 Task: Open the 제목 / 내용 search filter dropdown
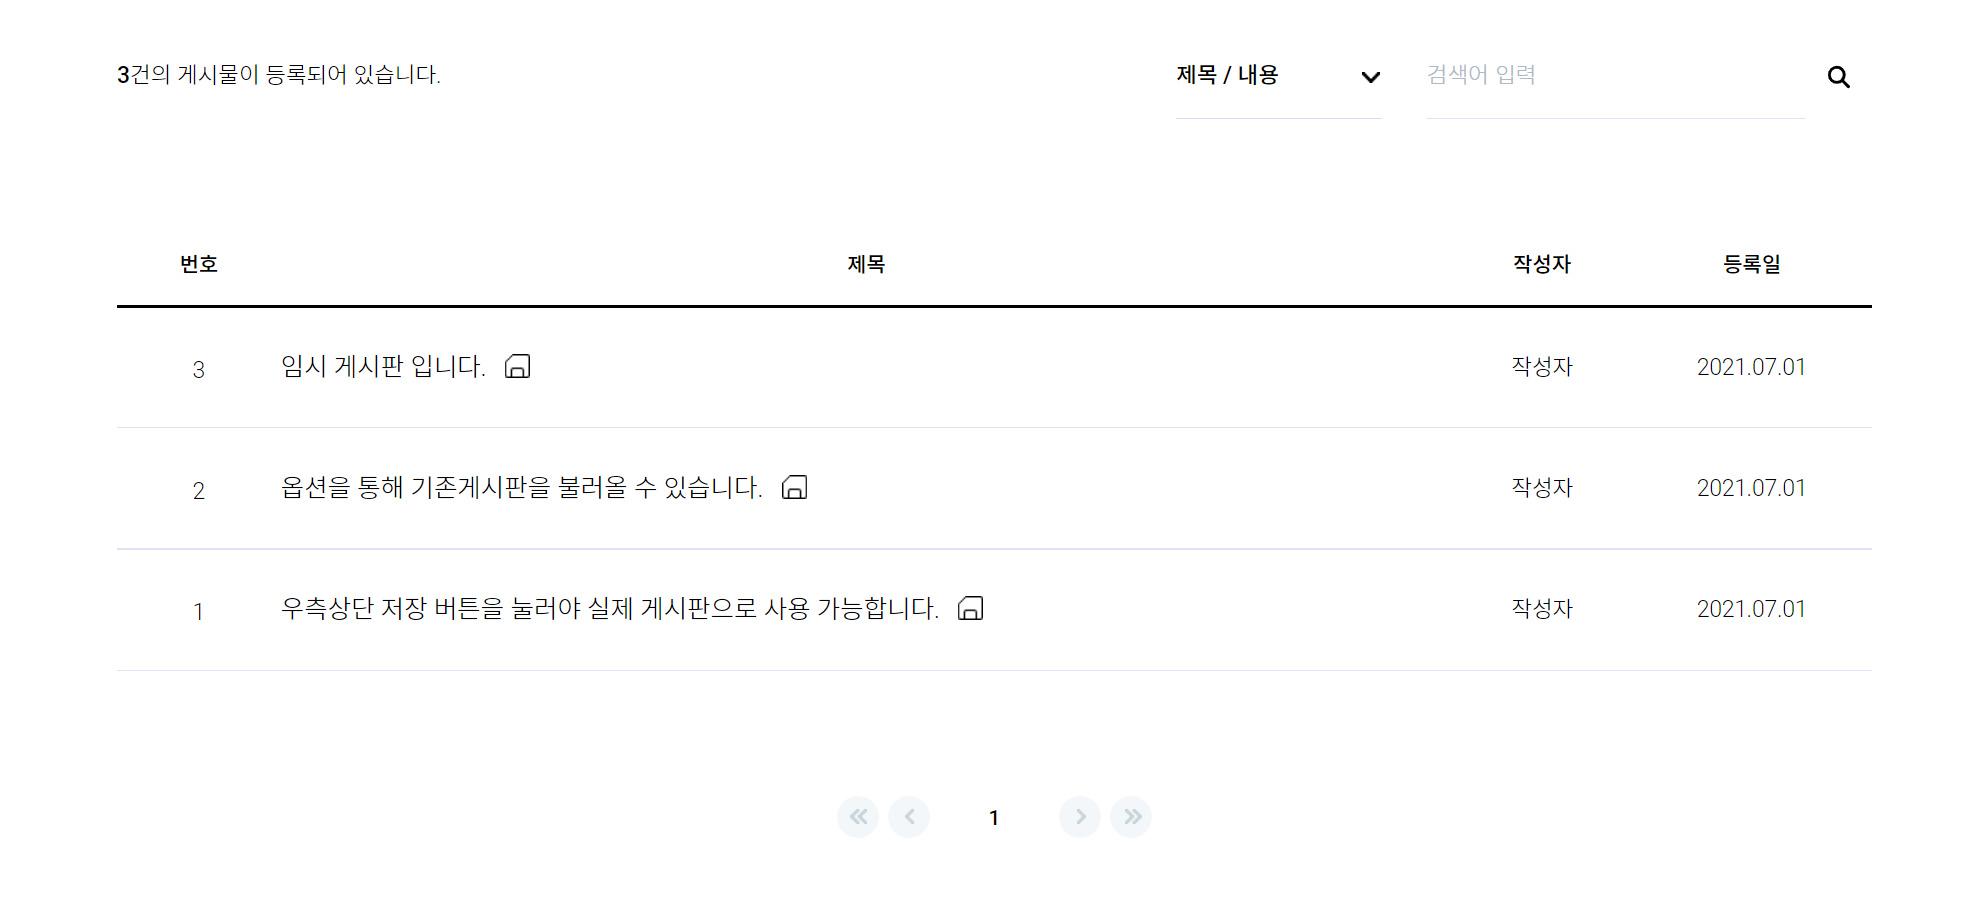click(1279, 76)
